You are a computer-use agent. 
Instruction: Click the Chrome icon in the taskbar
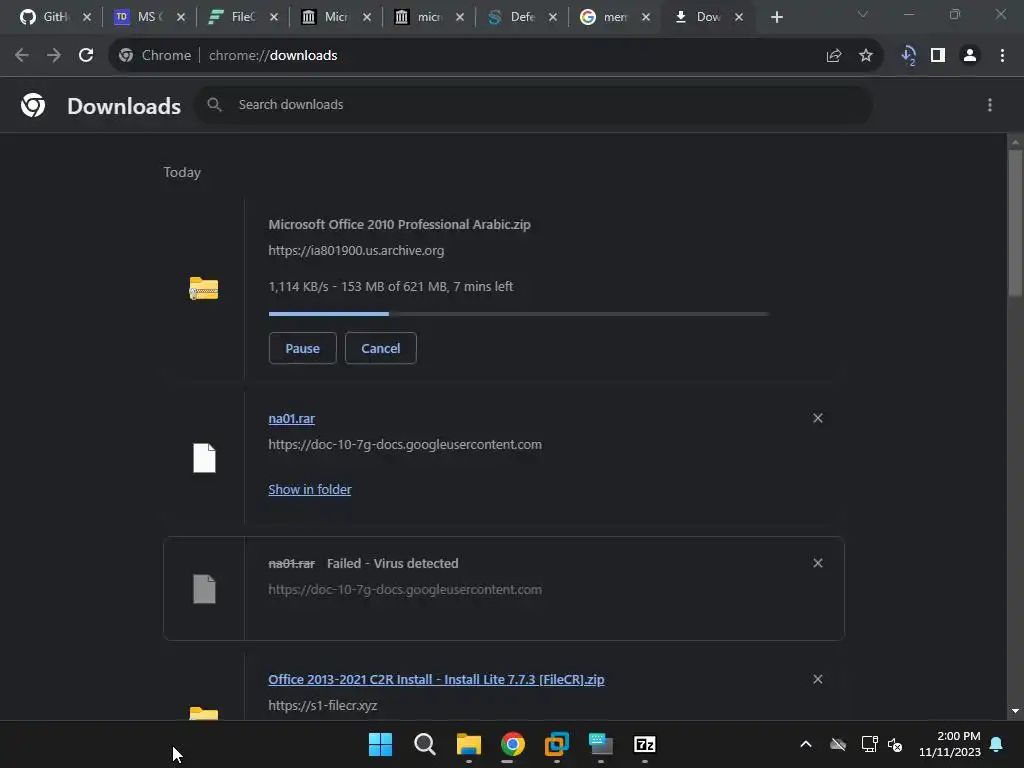(x=513, y=744)
